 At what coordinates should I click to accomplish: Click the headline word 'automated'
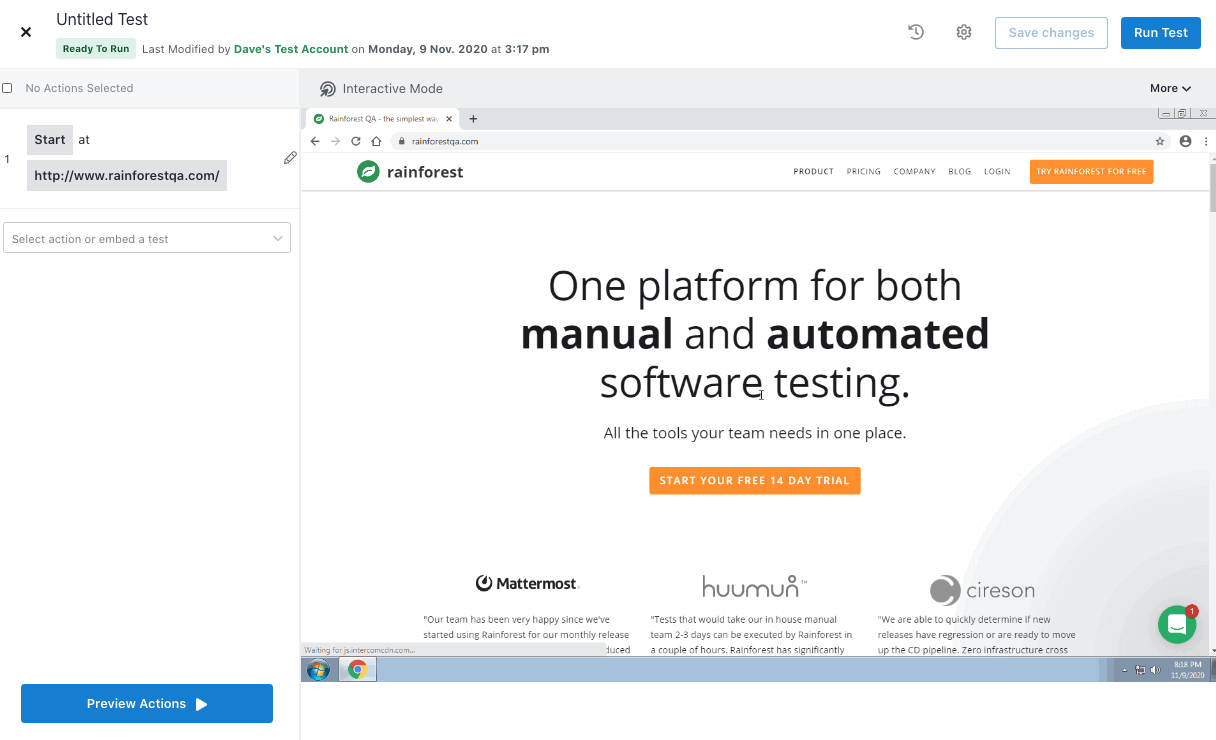coord(878,334)
